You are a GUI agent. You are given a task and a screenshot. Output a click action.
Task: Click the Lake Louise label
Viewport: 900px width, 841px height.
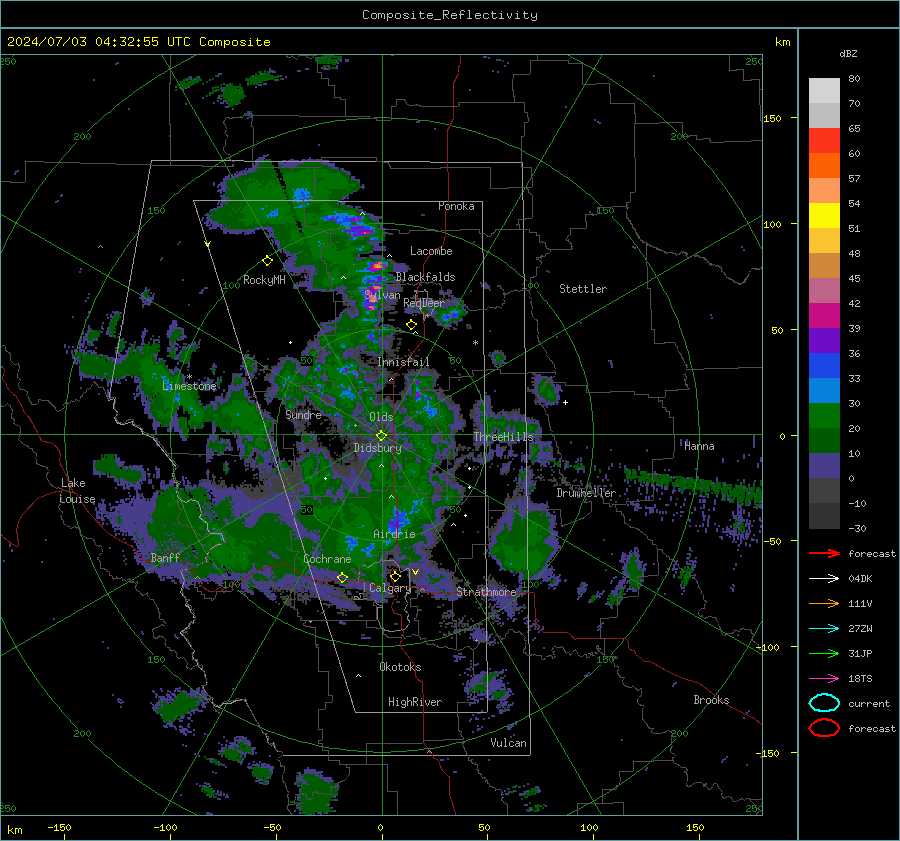pyautogui.click(x=77, y=491)
